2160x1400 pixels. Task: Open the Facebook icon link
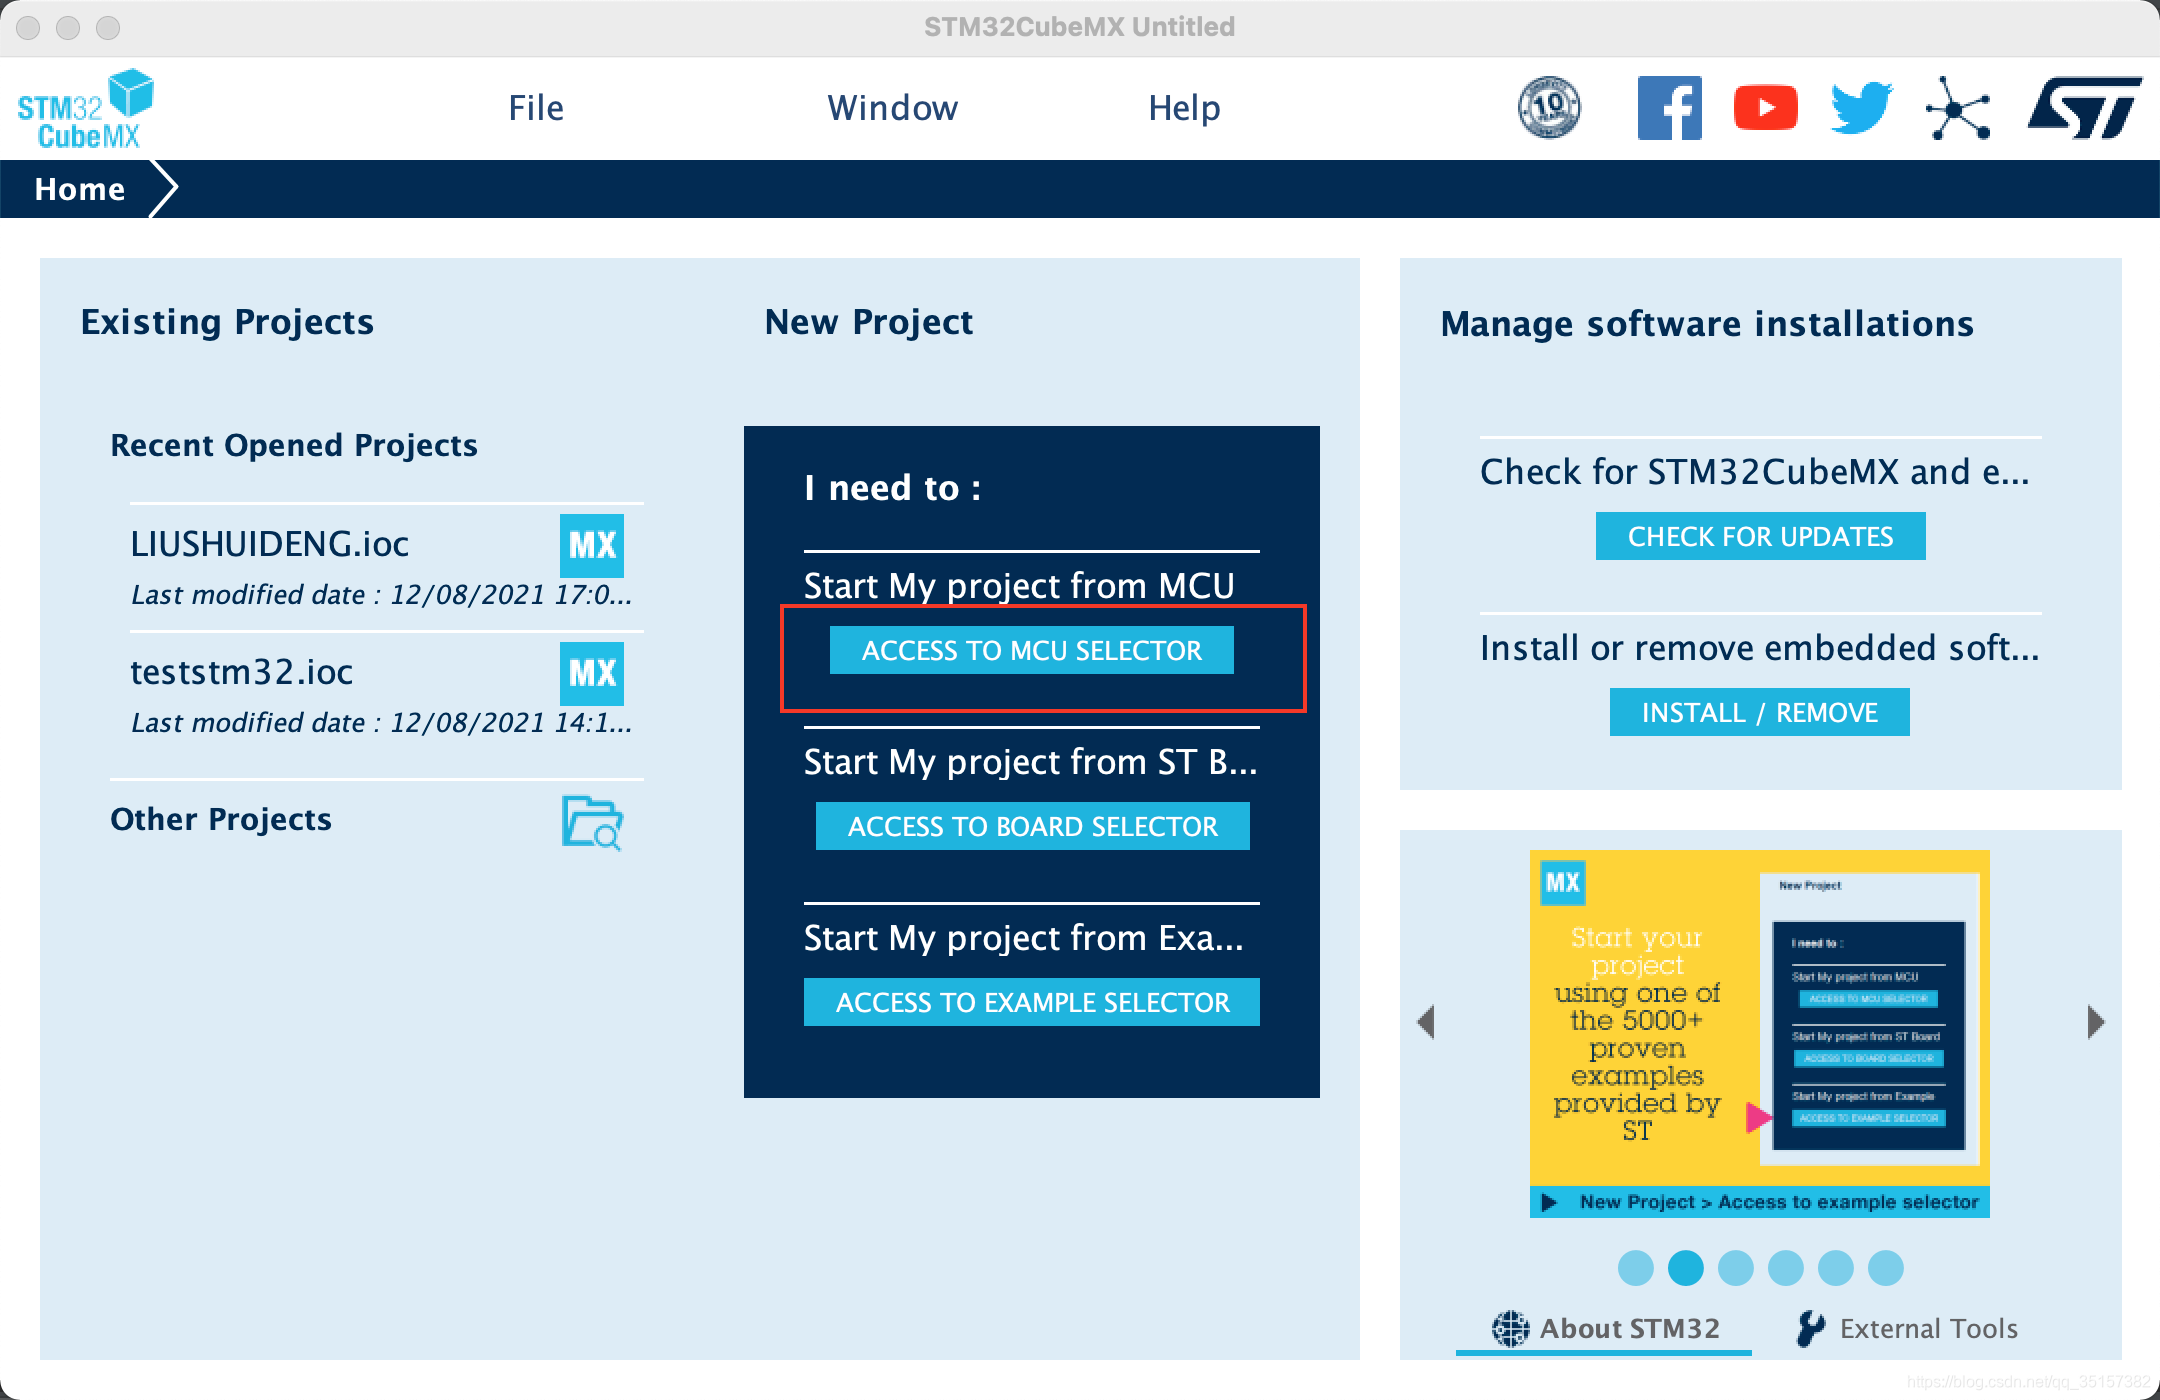[1669, 108]
